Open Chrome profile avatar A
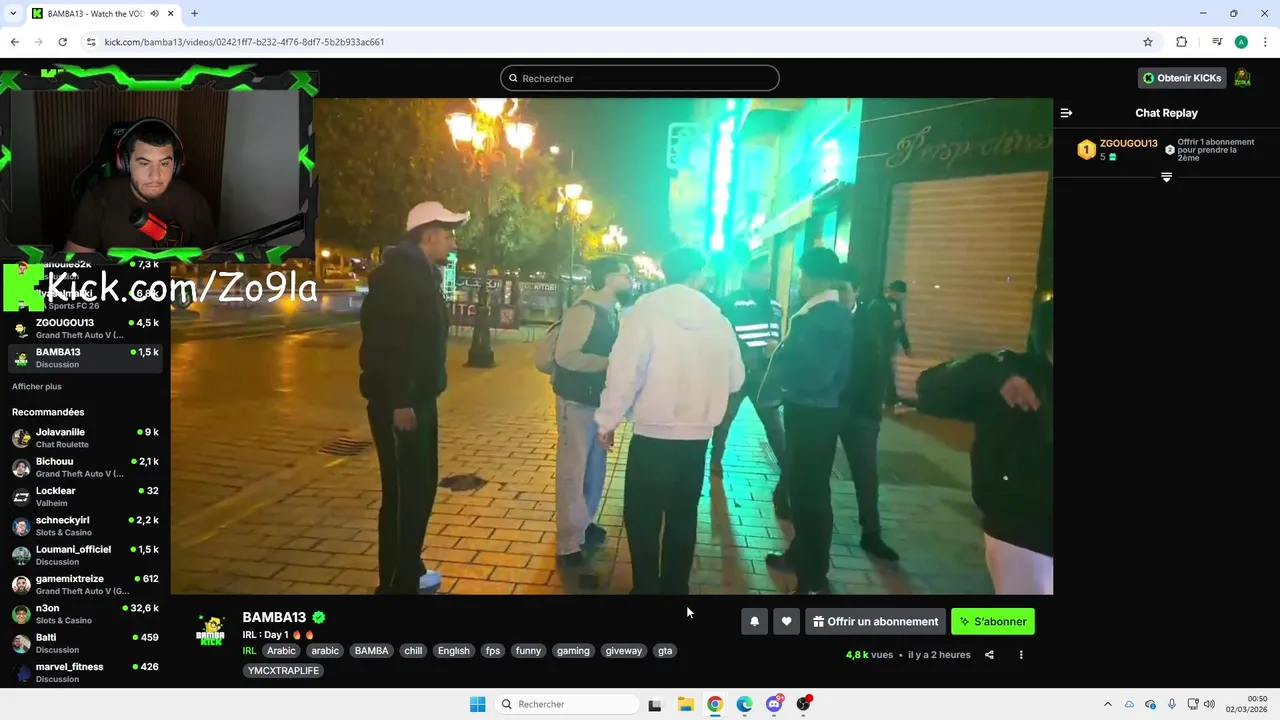Screen dimensions: 1280x720 point(1241,42)
